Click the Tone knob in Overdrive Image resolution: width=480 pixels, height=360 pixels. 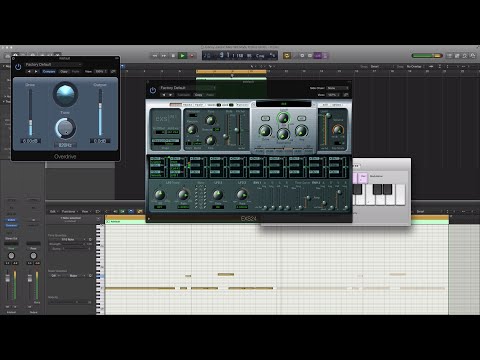tap(65, 128)
